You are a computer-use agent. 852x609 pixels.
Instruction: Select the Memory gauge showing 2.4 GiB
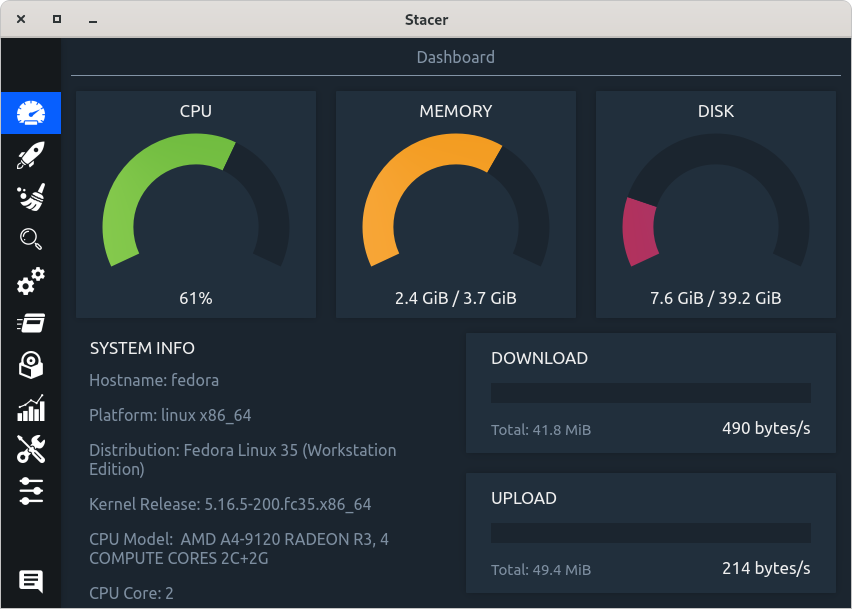tap(455, 200)
